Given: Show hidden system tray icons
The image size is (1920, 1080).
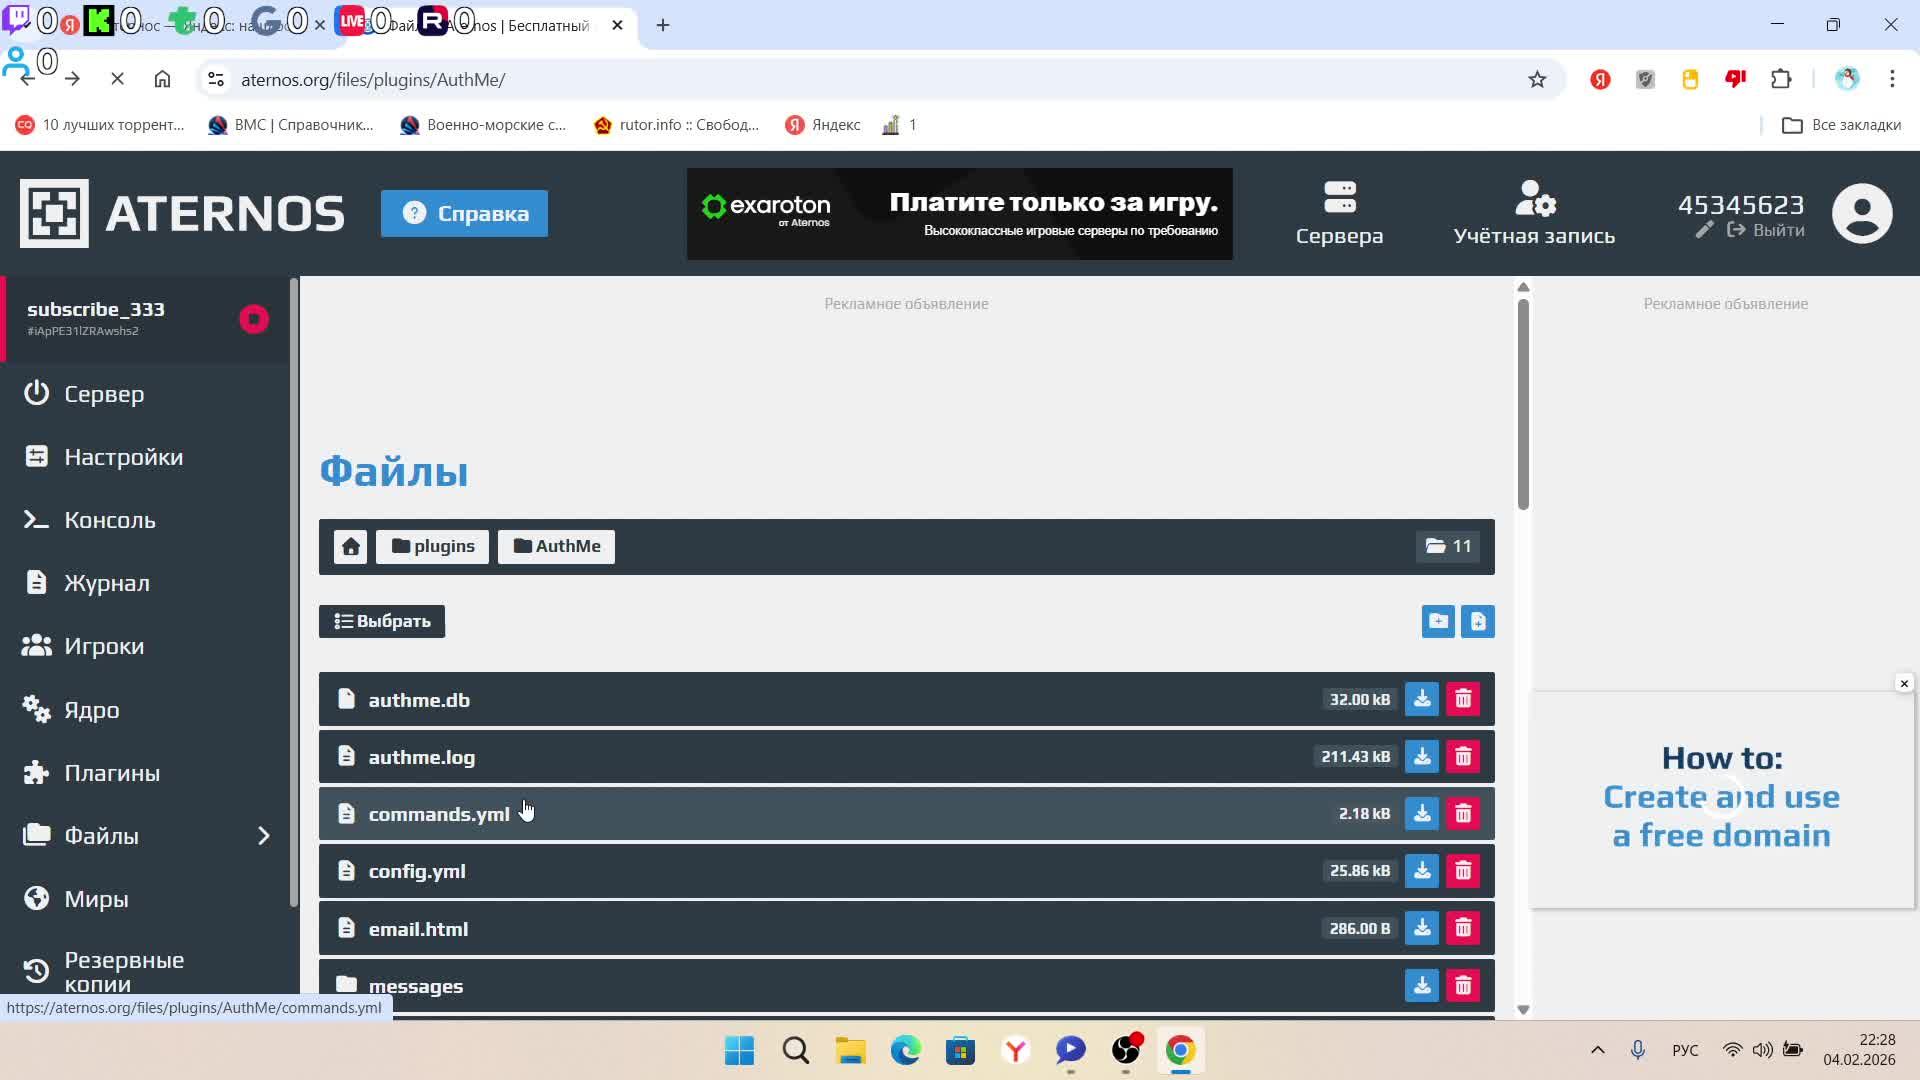Looking at the screenshot, I should coord(1597,1050).
